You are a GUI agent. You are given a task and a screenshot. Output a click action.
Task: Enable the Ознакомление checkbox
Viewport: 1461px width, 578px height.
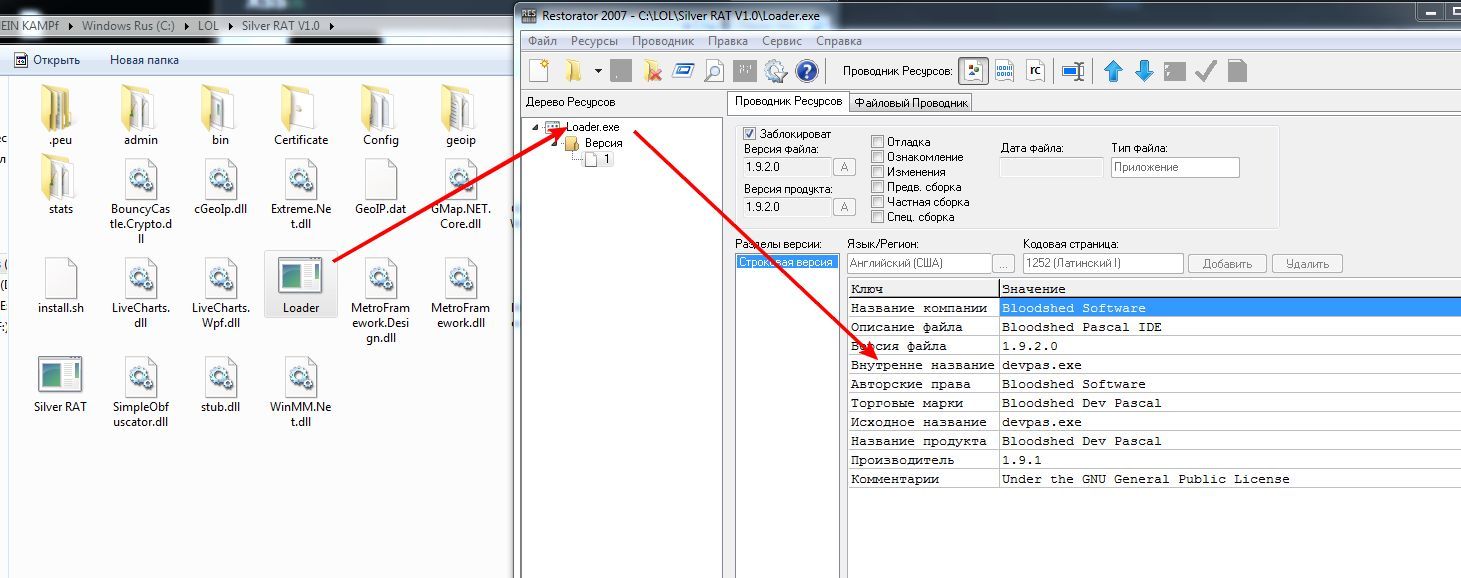pyautogui.click(x=877, y=157)
